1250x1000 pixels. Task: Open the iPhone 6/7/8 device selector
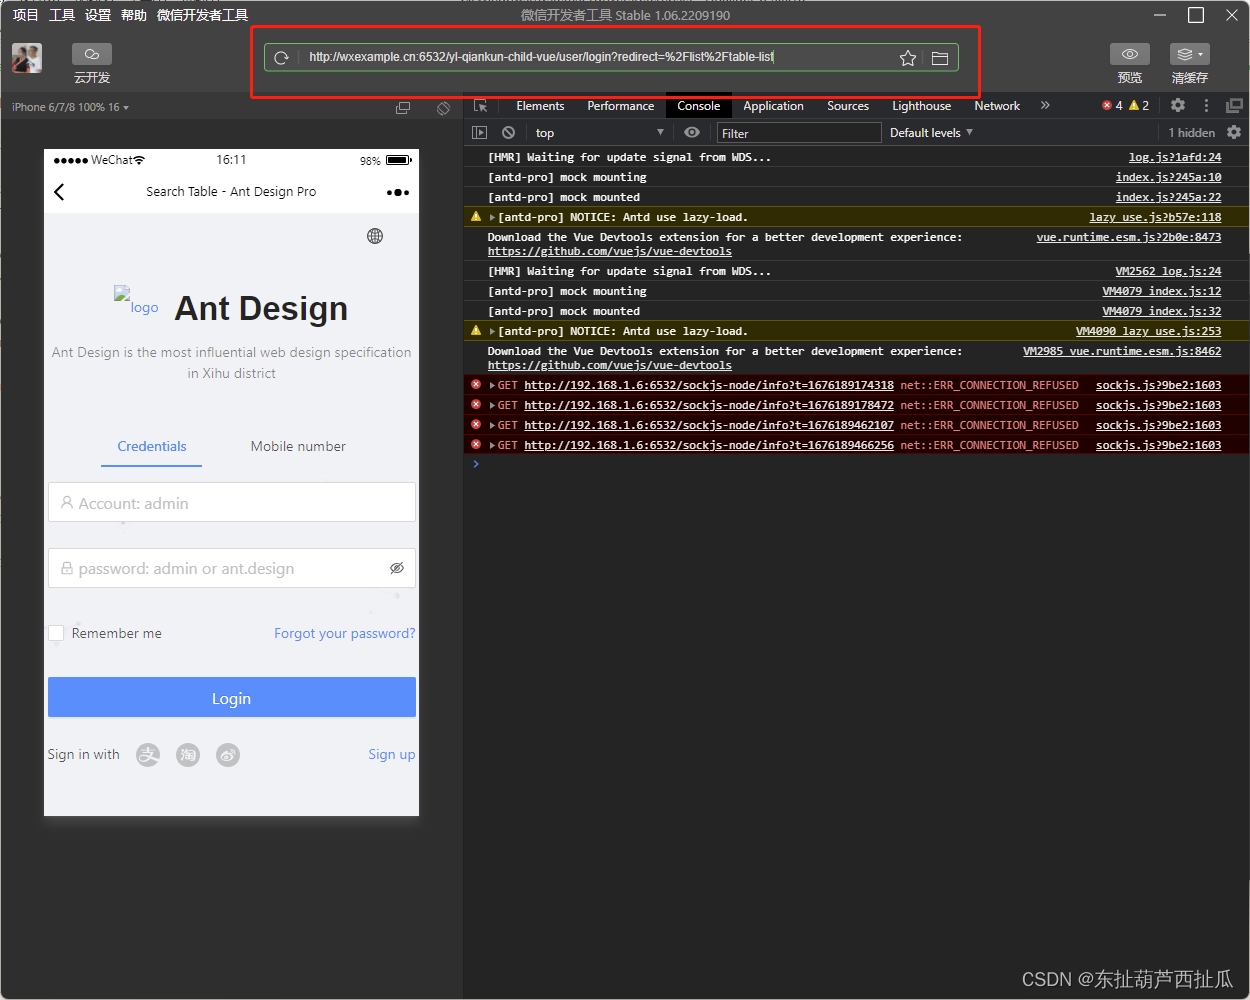tap(70, 107)
